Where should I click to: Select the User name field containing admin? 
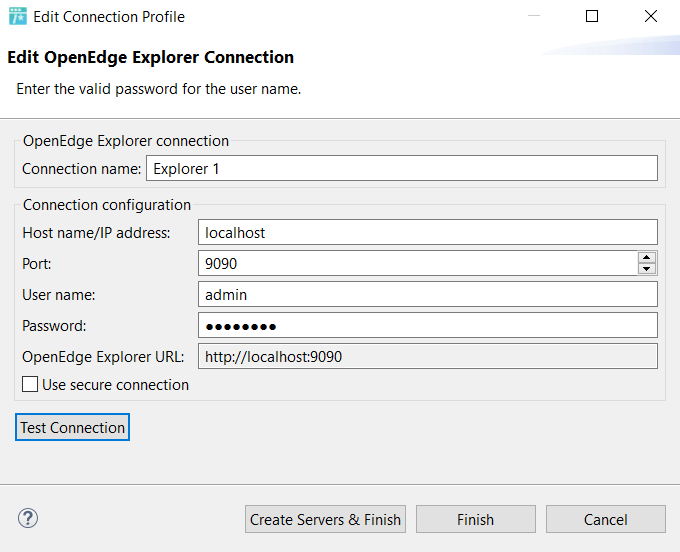coord(428,294)
